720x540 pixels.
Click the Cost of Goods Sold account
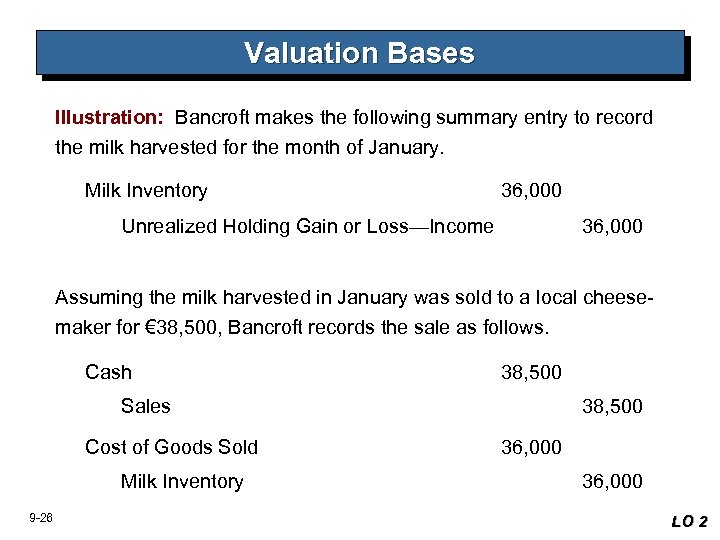click(171, 447)
